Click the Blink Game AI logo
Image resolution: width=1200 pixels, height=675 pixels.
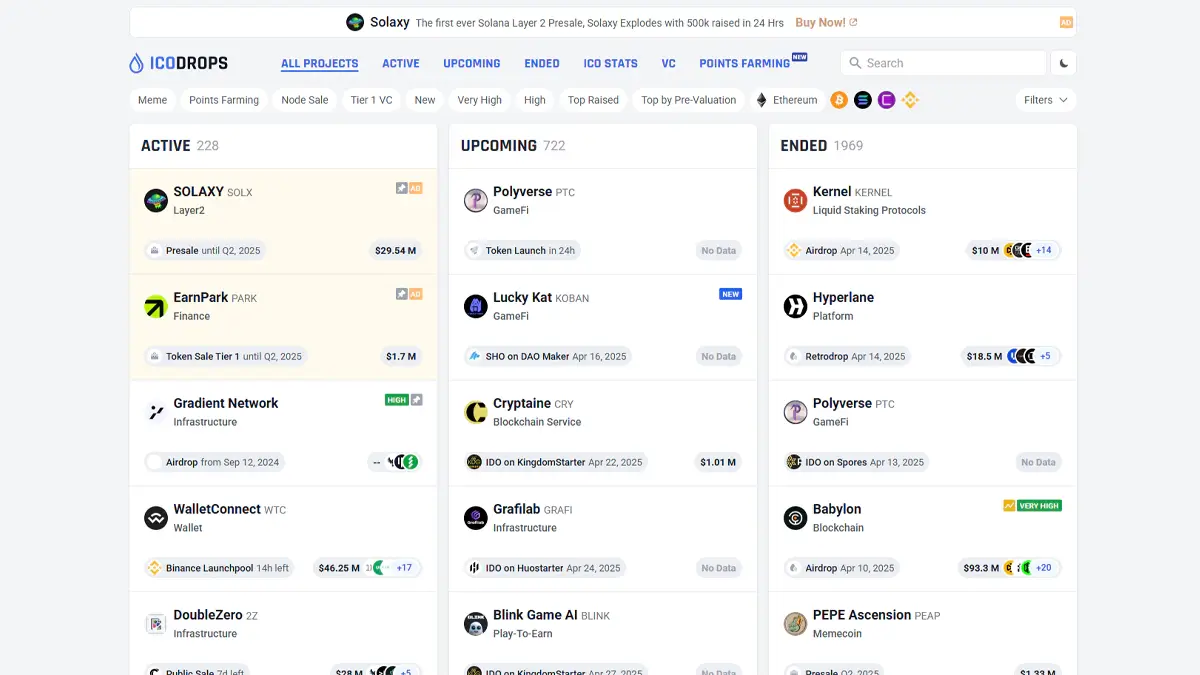476,624
